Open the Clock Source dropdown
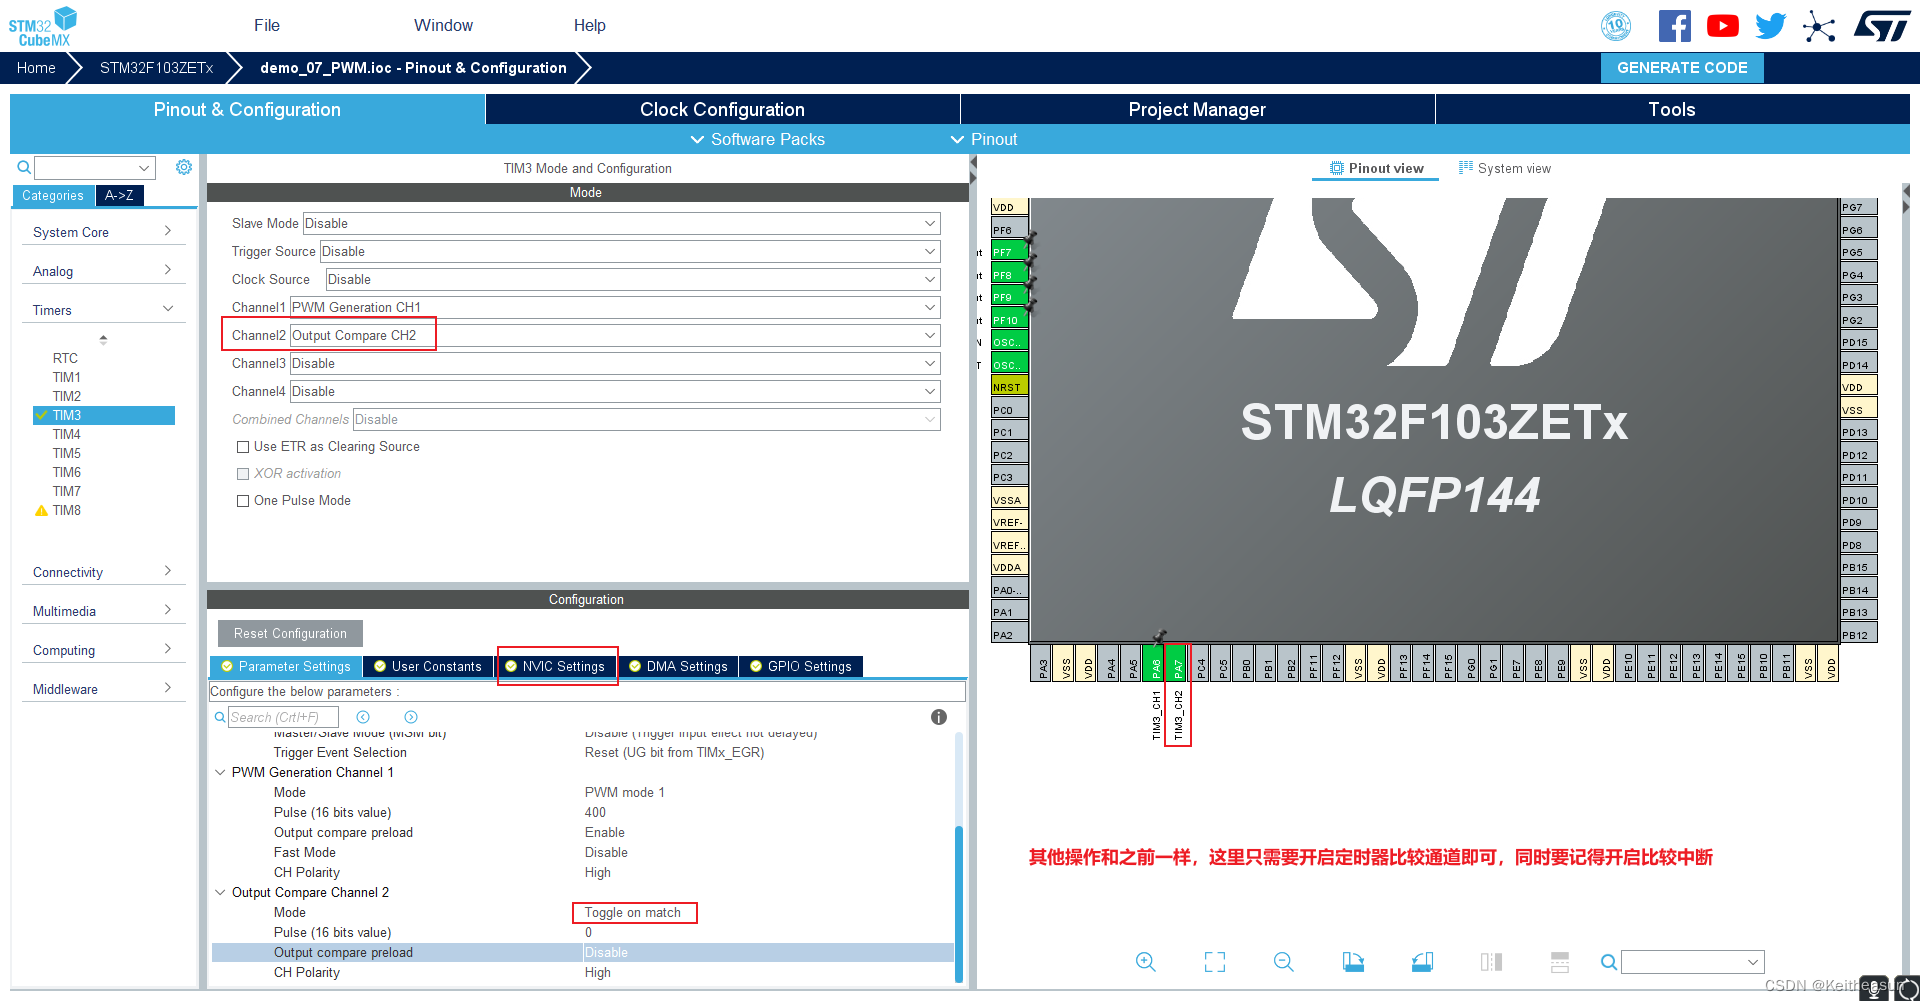This screenshot has width=1920, height=1001. coord(633,279)
